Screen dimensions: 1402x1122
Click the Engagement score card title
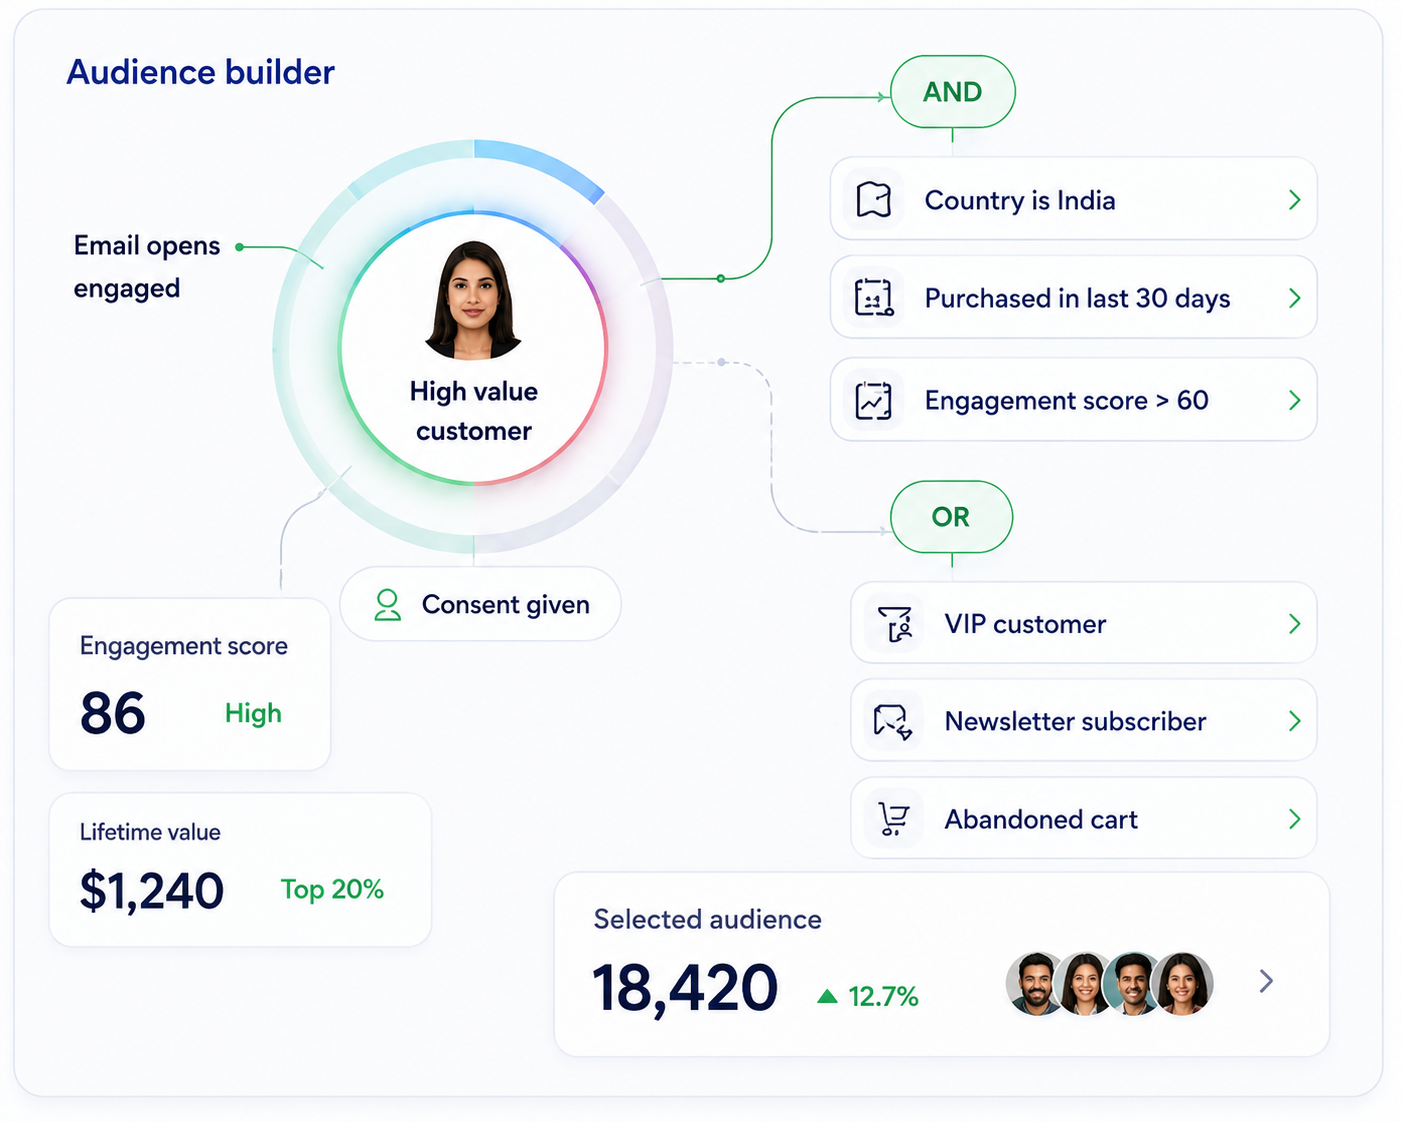tap(183, 646)
